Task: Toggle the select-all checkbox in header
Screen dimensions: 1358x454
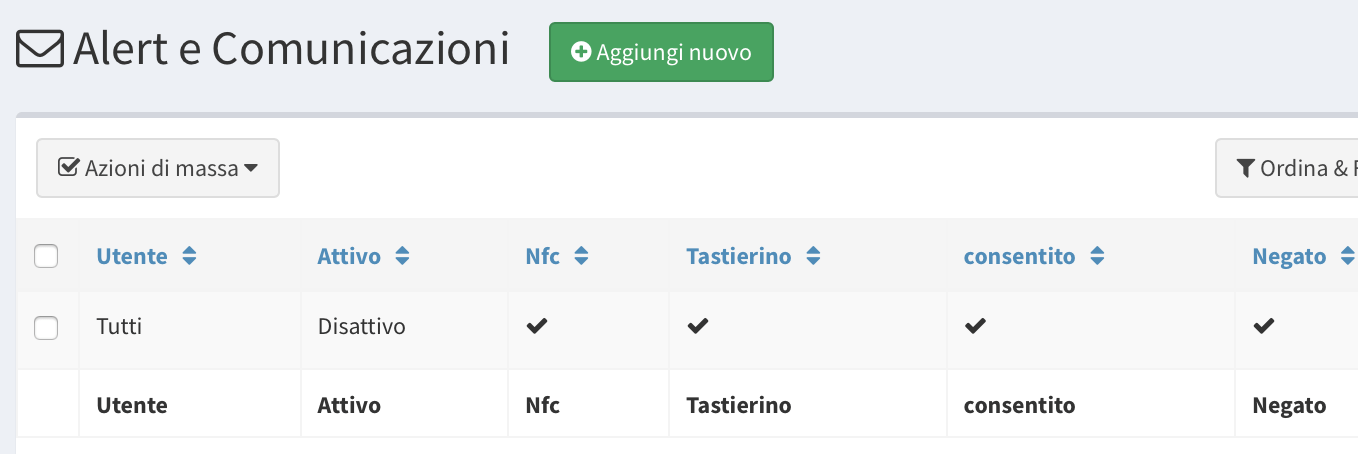Action: [46, 257]
